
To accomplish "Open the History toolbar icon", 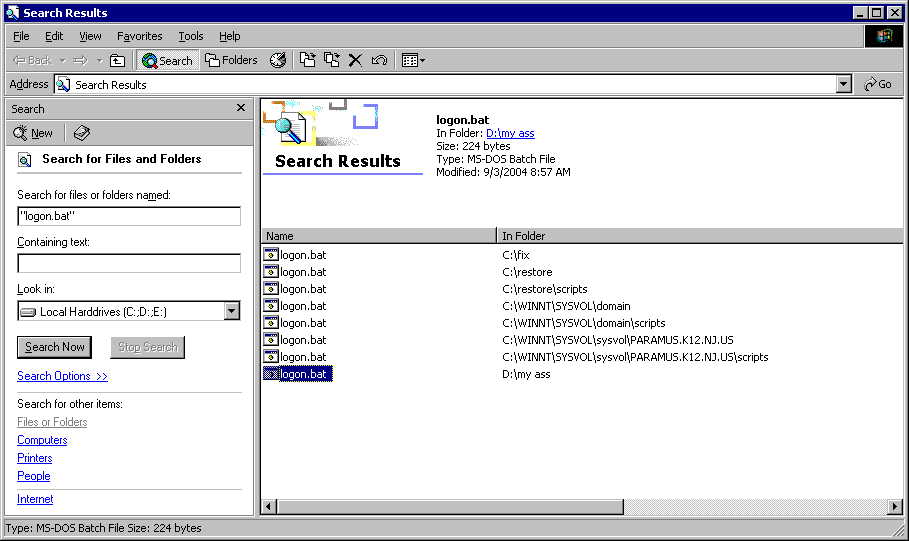I will tap(278, 60).
